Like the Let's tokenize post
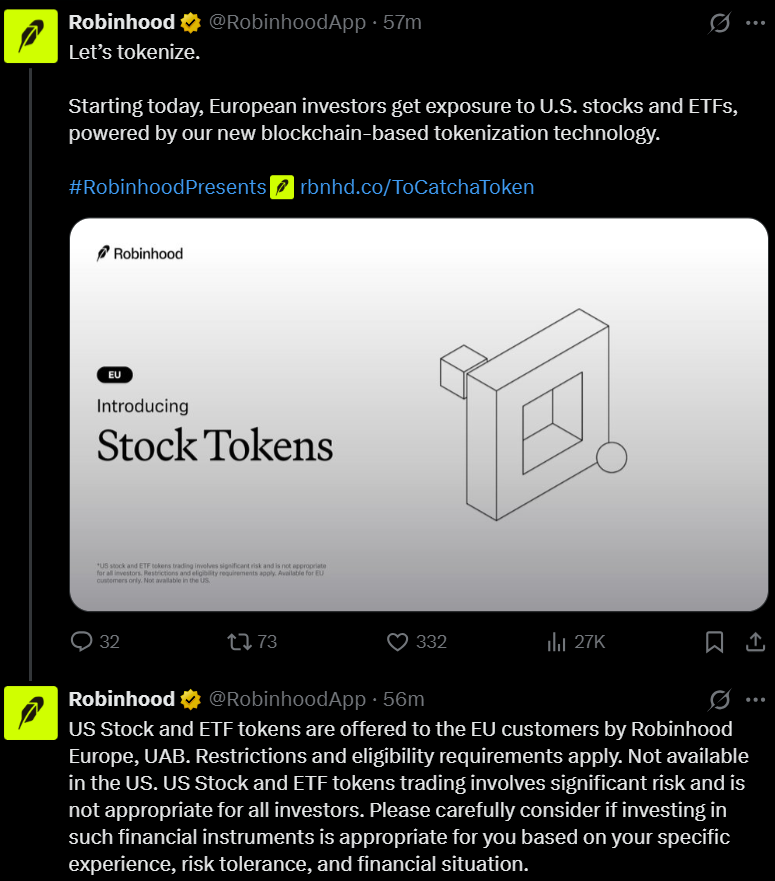Screen dimensions: 775x881 click(399, 641)
